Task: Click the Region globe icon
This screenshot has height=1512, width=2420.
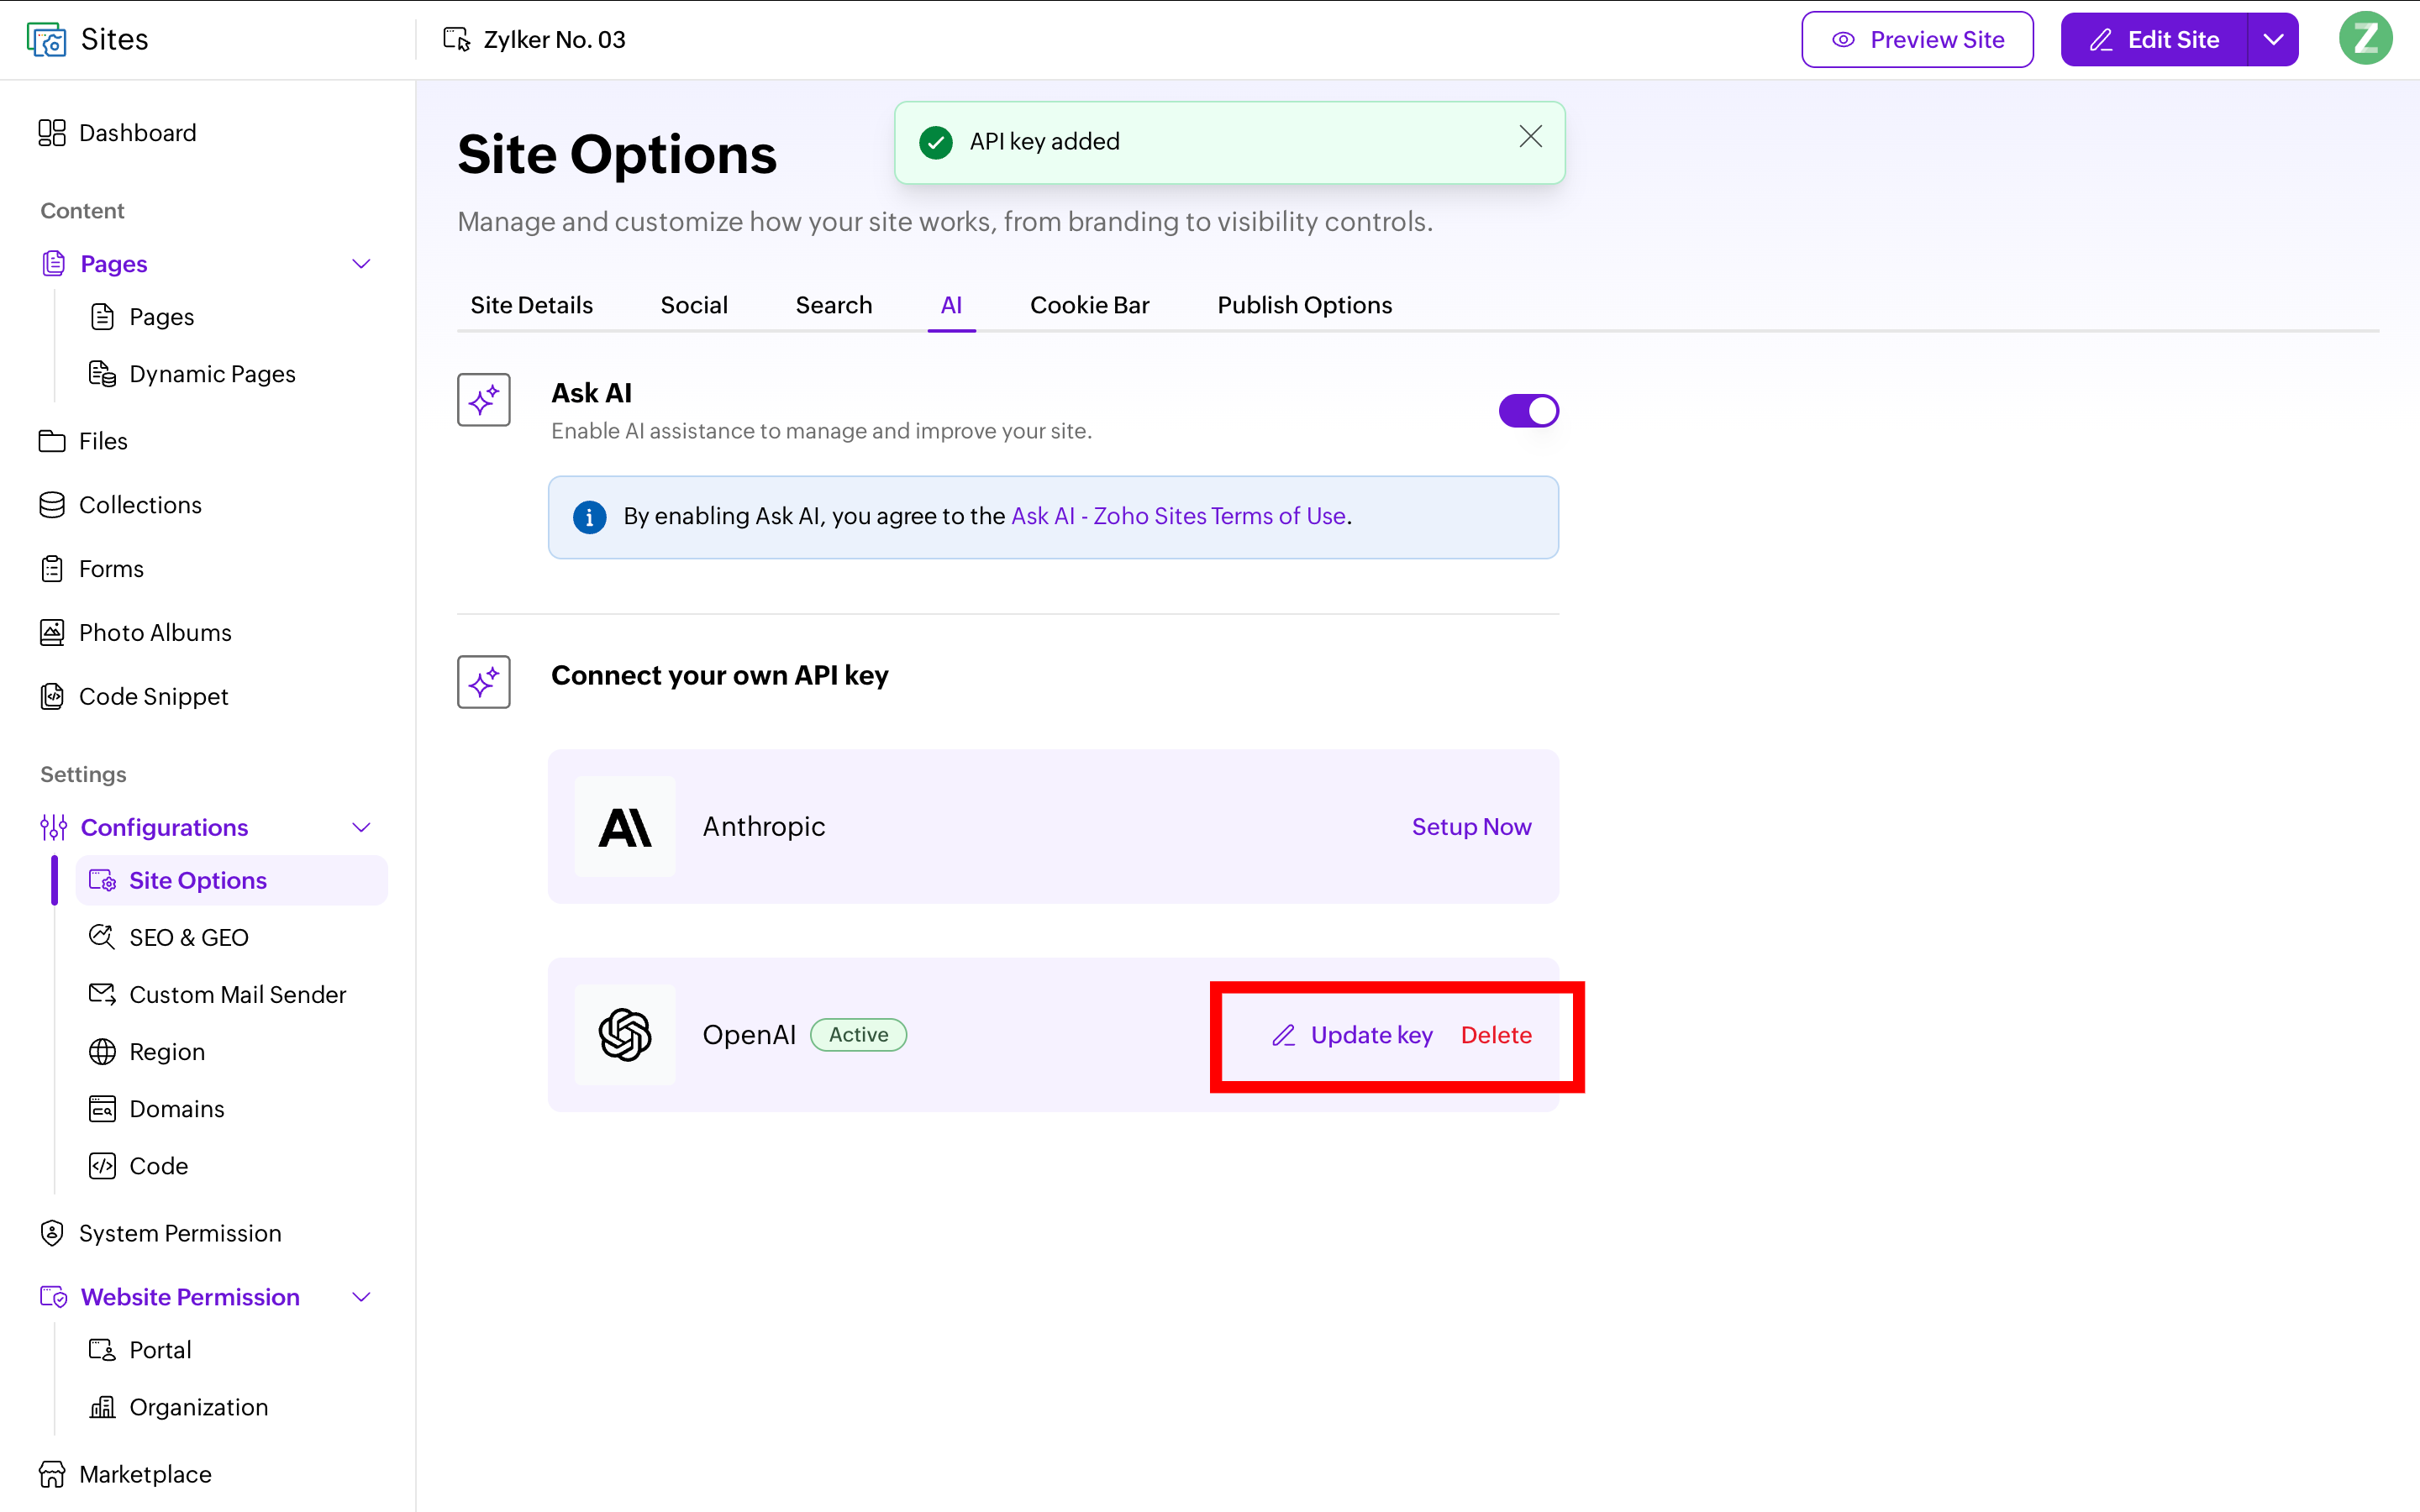Action: (x=102, y=1051)
